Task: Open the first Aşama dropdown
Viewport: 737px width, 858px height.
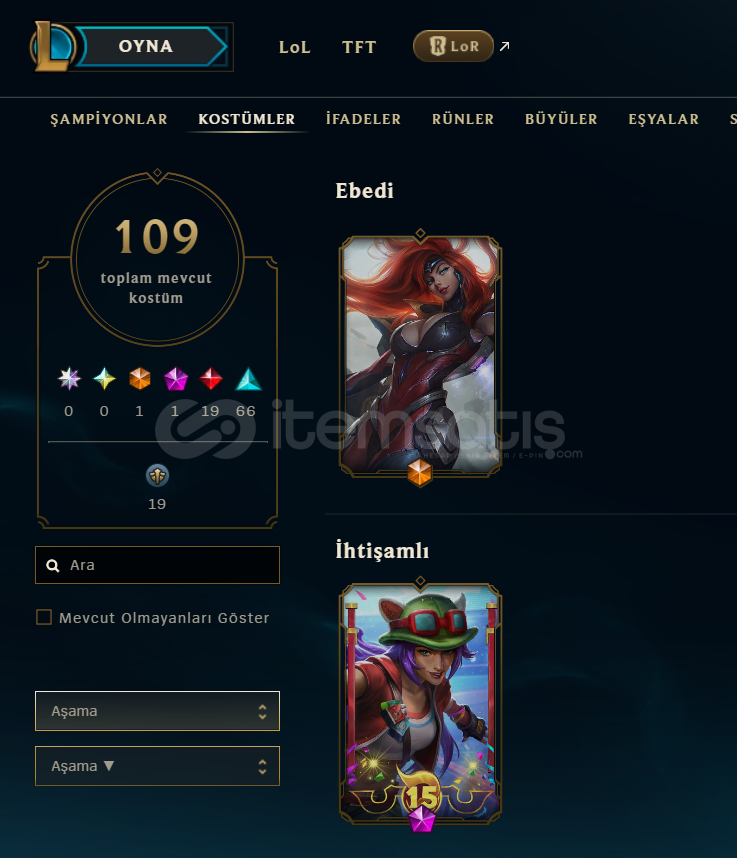Action: 158,711
